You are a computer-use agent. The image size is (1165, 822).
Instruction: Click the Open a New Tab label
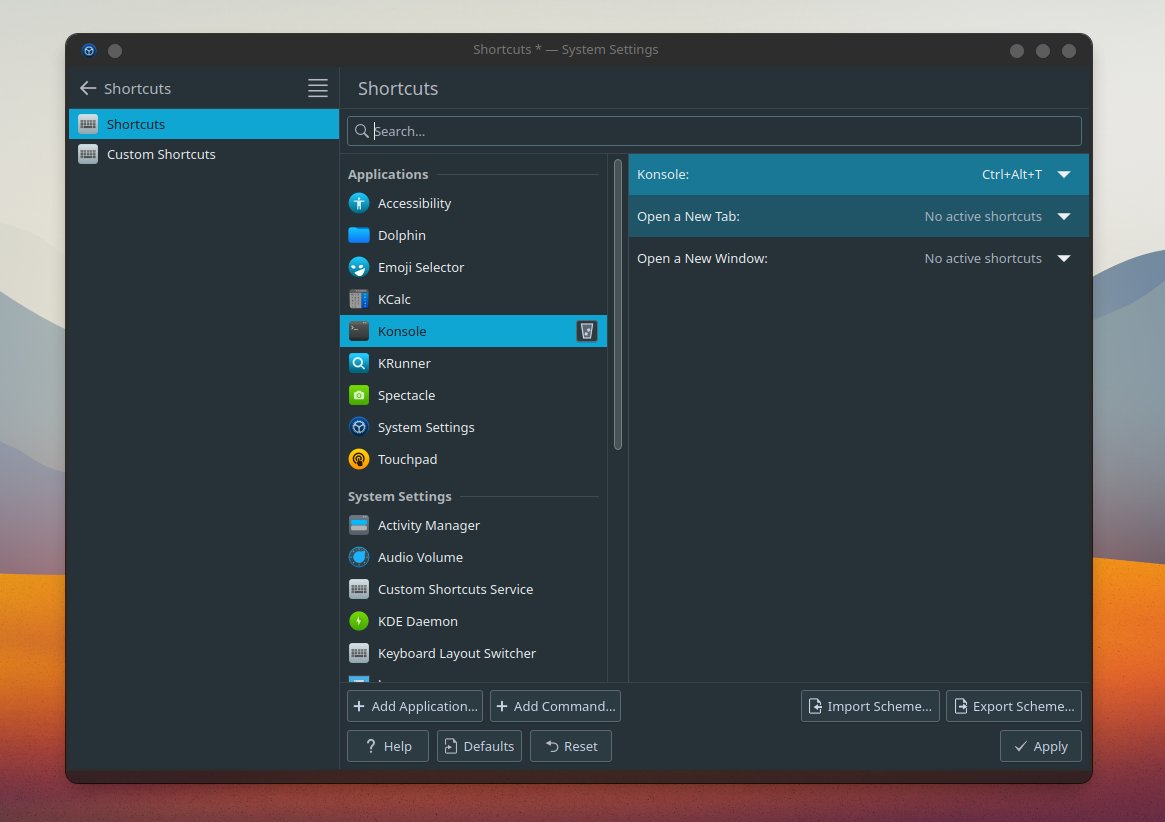[x=688, y=216]
